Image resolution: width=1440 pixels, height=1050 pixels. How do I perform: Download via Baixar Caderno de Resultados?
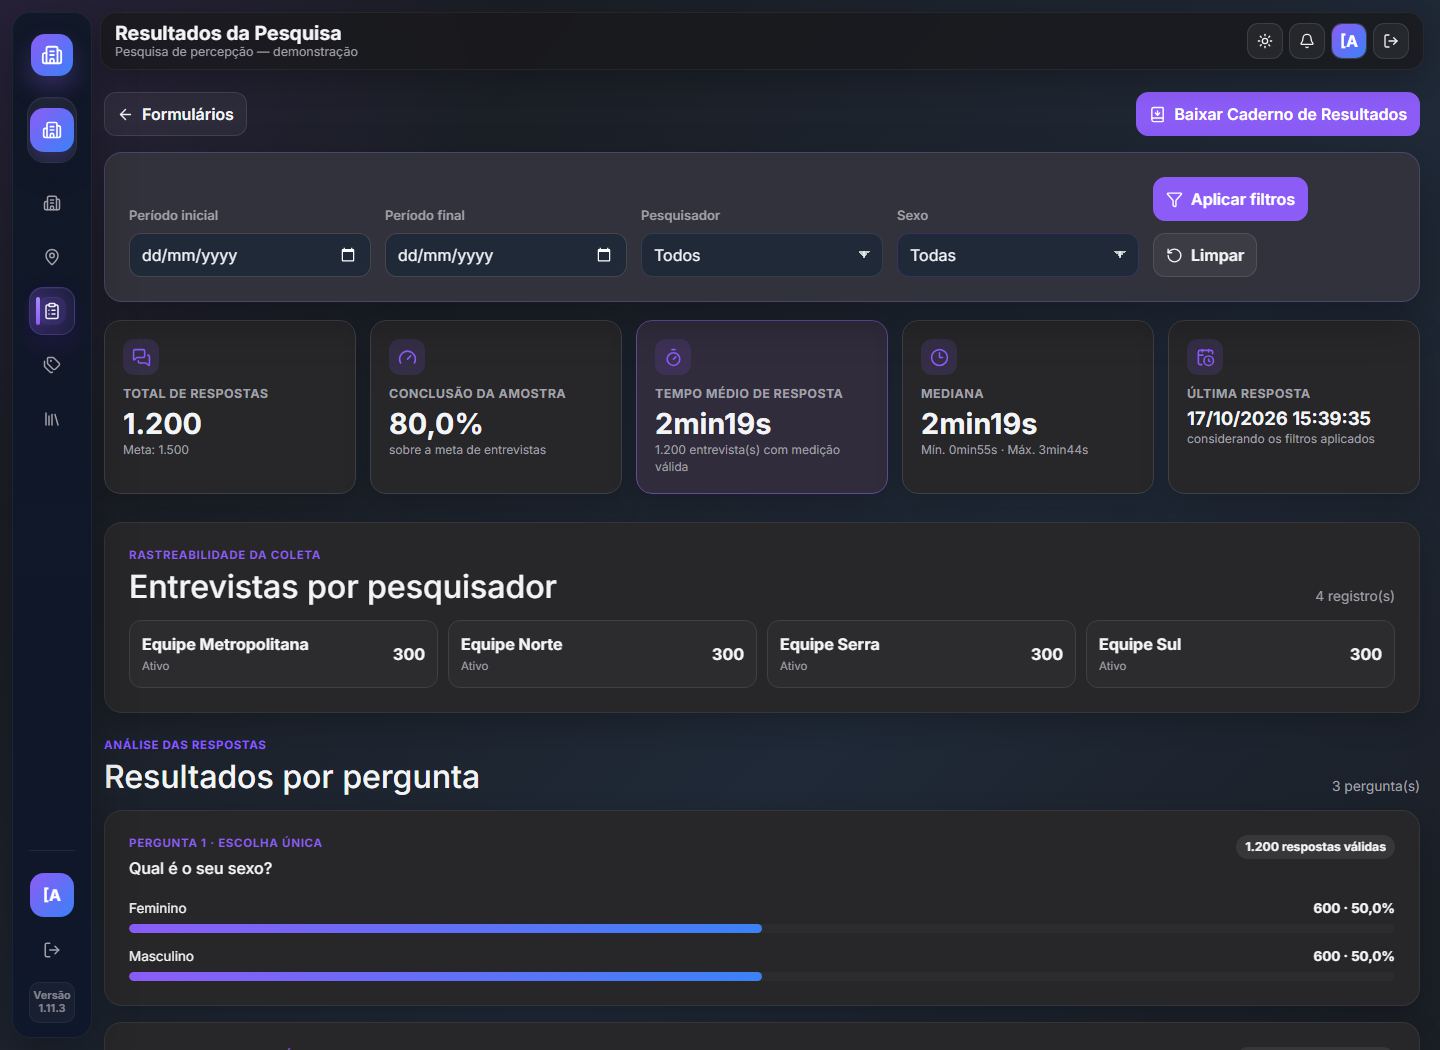[x=1278, y=114]
